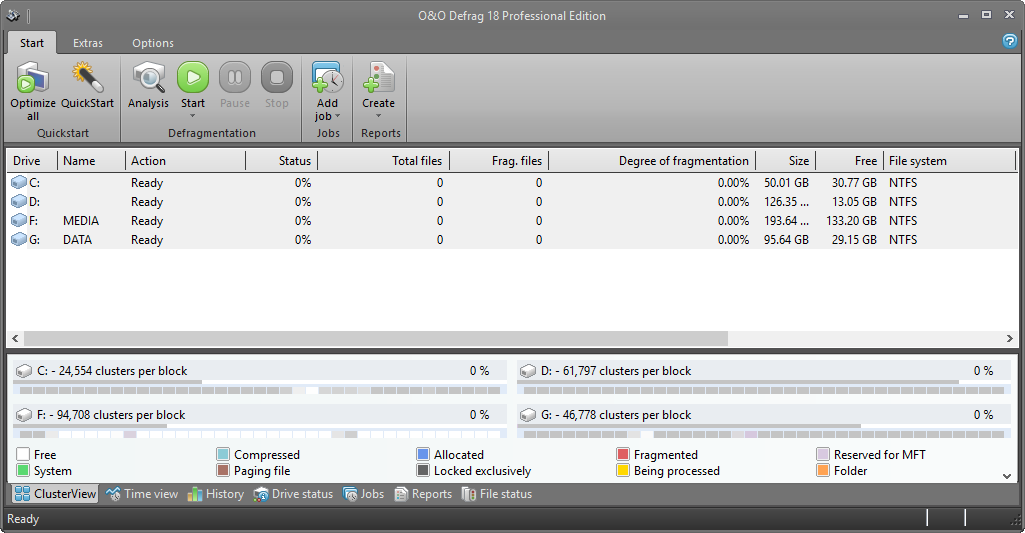Screen dimensions: 1025x533
Task: Open the Extras ribbon tab
Action: pos(88,43)
